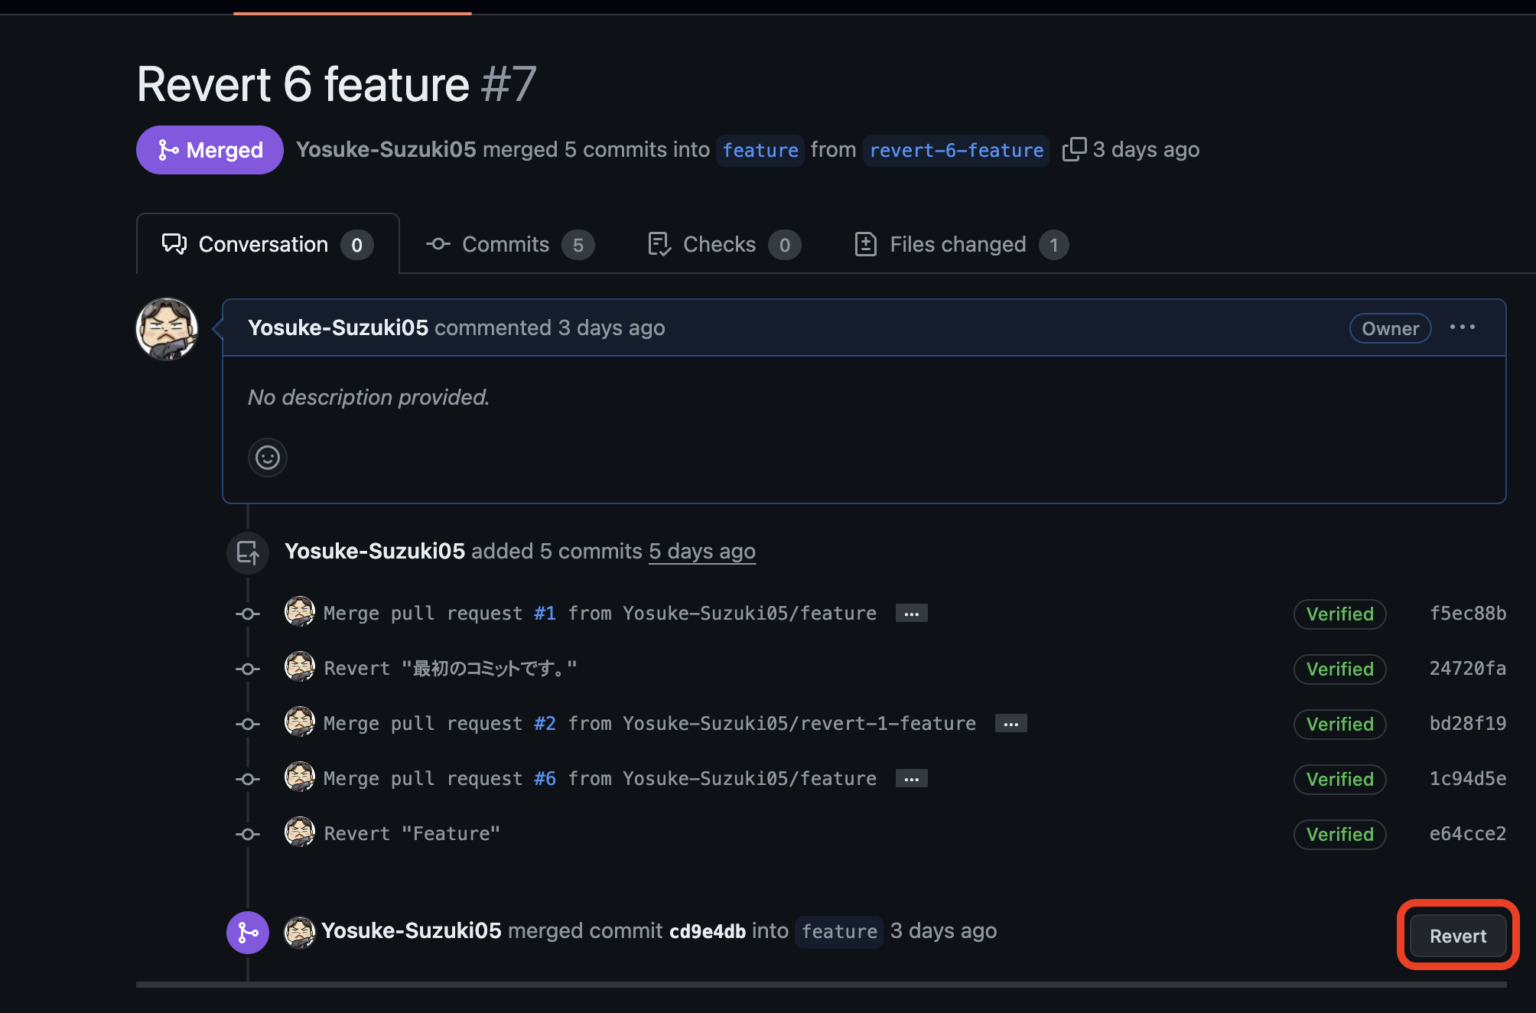Click the push event icon near added 5 commits
Image resolution: width=1536 pixels, height=1013 pixels.
(x=247, y=552)
